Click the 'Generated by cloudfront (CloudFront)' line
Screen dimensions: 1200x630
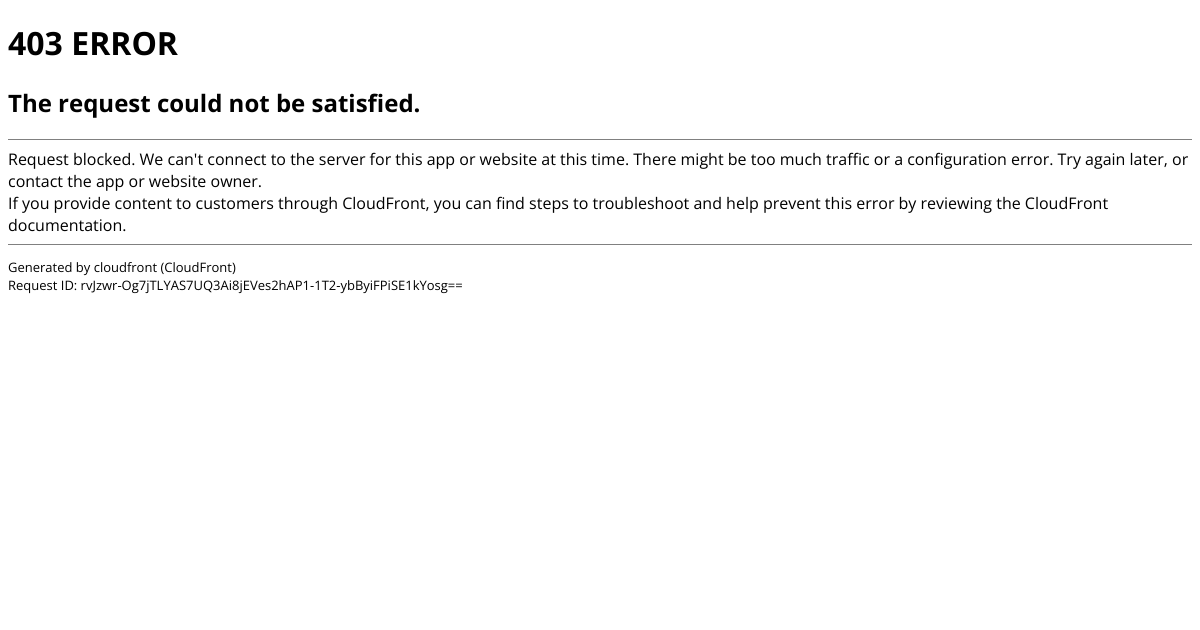coord(122,267)
